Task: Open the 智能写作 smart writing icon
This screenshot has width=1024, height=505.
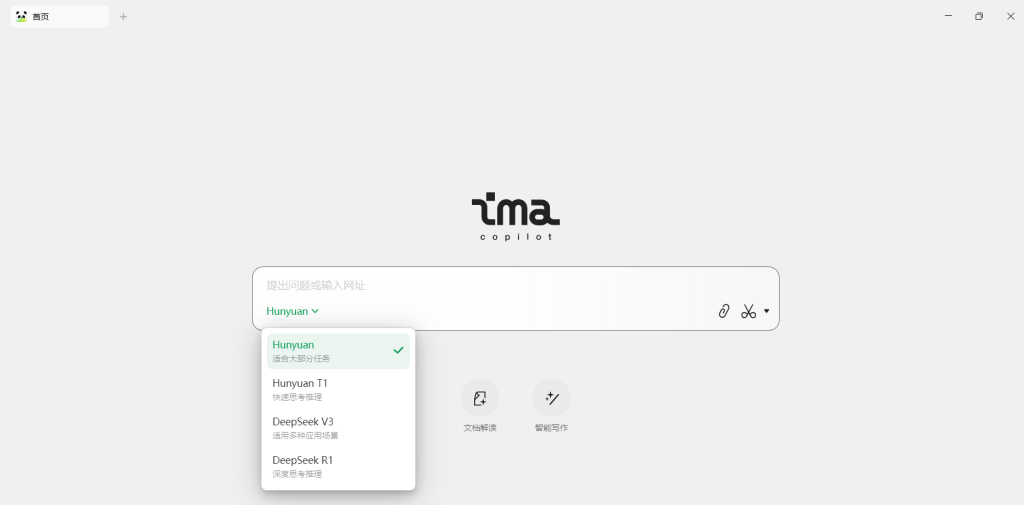Action: (551, 398)
